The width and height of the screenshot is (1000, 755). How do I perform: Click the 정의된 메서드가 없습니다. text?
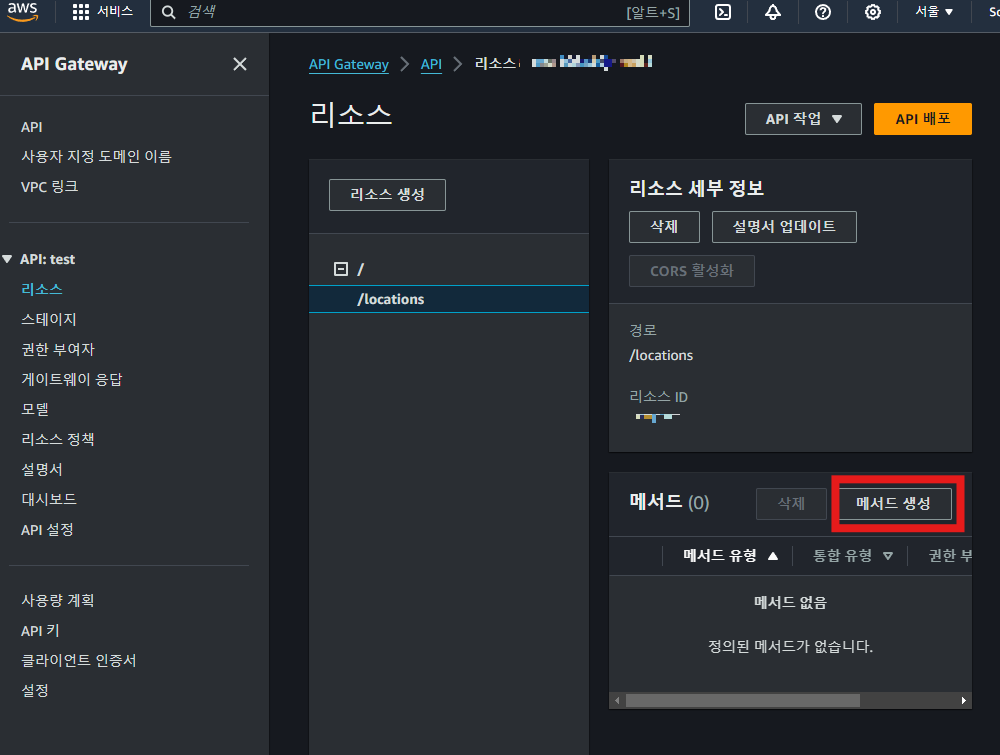[x=790, y=647]
